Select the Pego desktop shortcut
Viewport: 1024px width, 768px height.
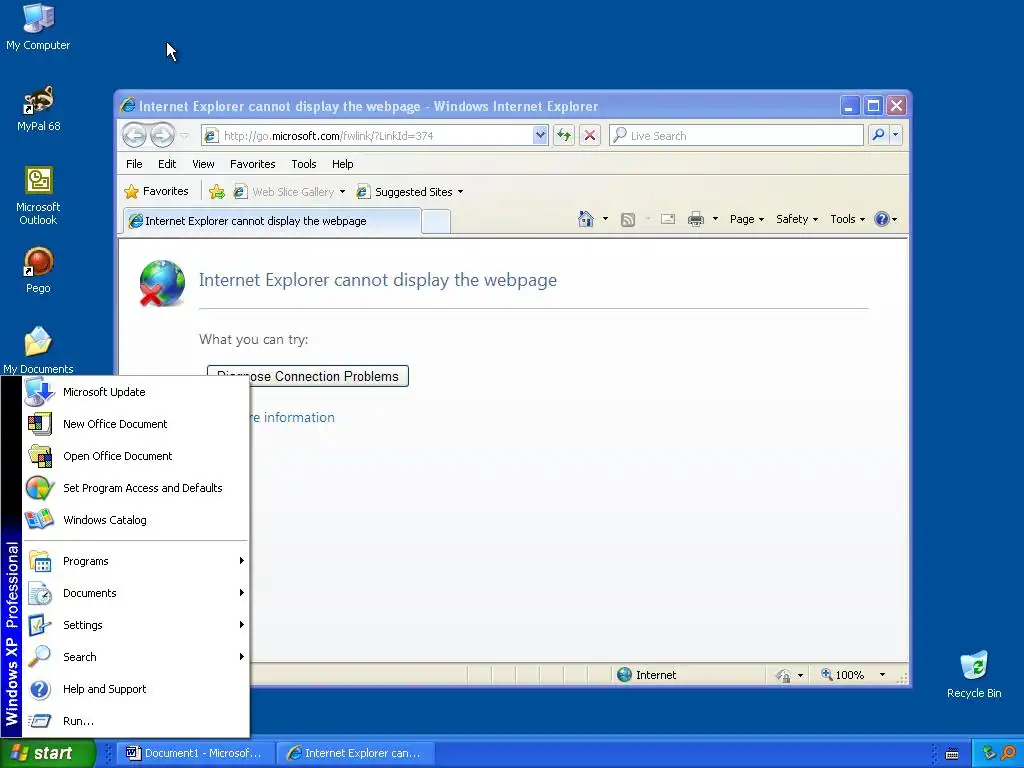38,270
